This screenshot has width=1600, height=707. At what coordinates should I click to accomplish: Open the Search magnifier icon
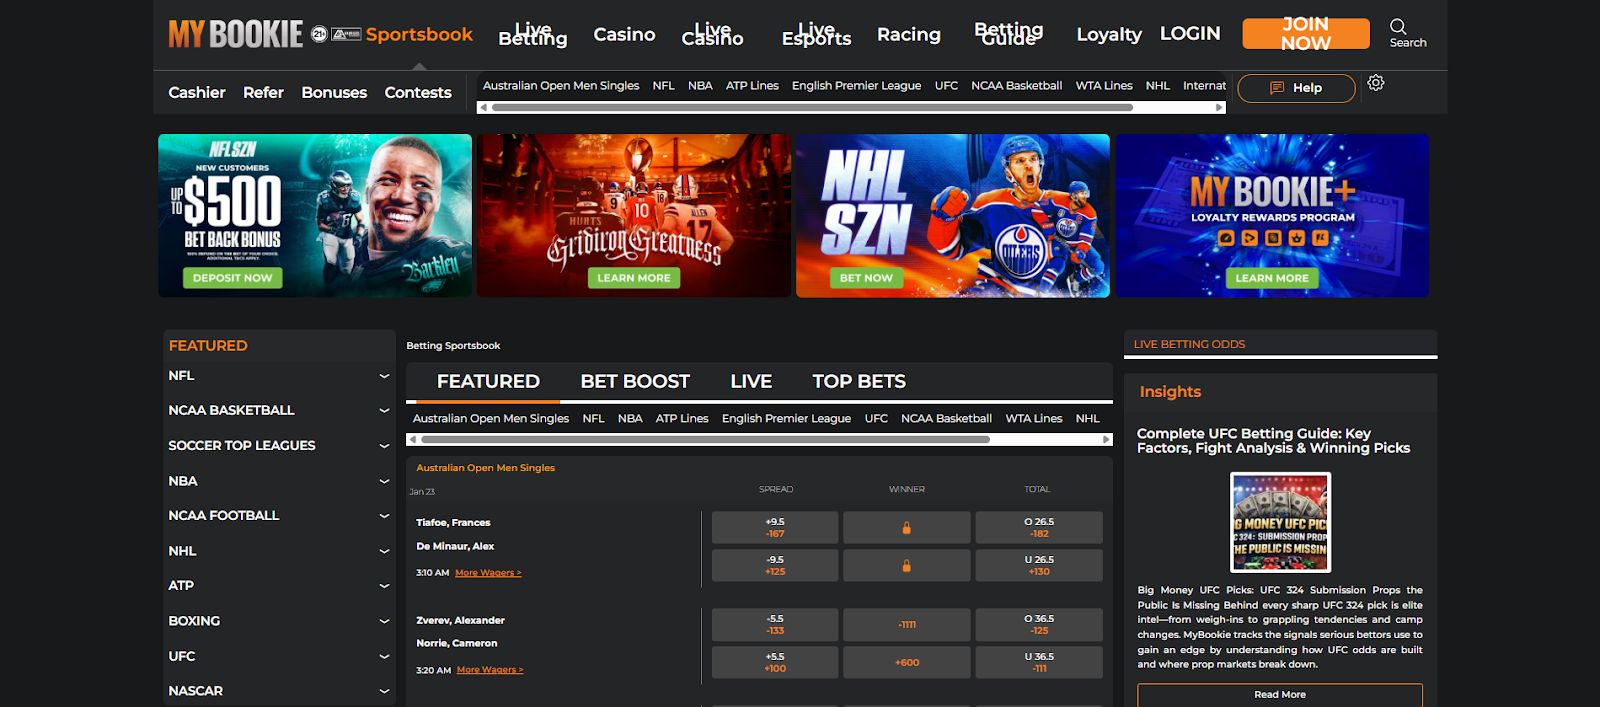(1398, 26)
